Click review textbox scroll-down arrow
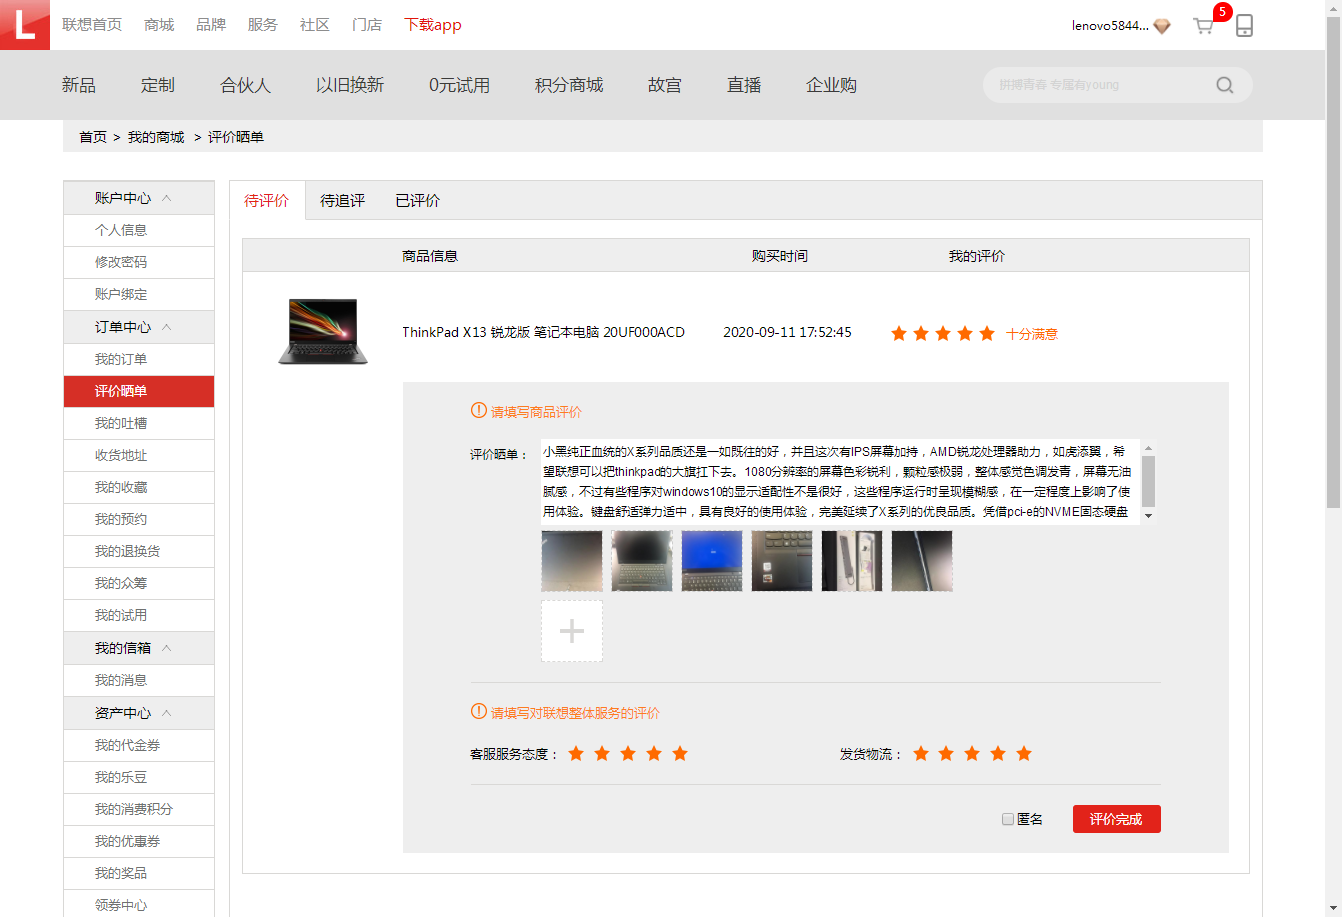Viewport: 1342px width, 917px height. coord(1148,516)
